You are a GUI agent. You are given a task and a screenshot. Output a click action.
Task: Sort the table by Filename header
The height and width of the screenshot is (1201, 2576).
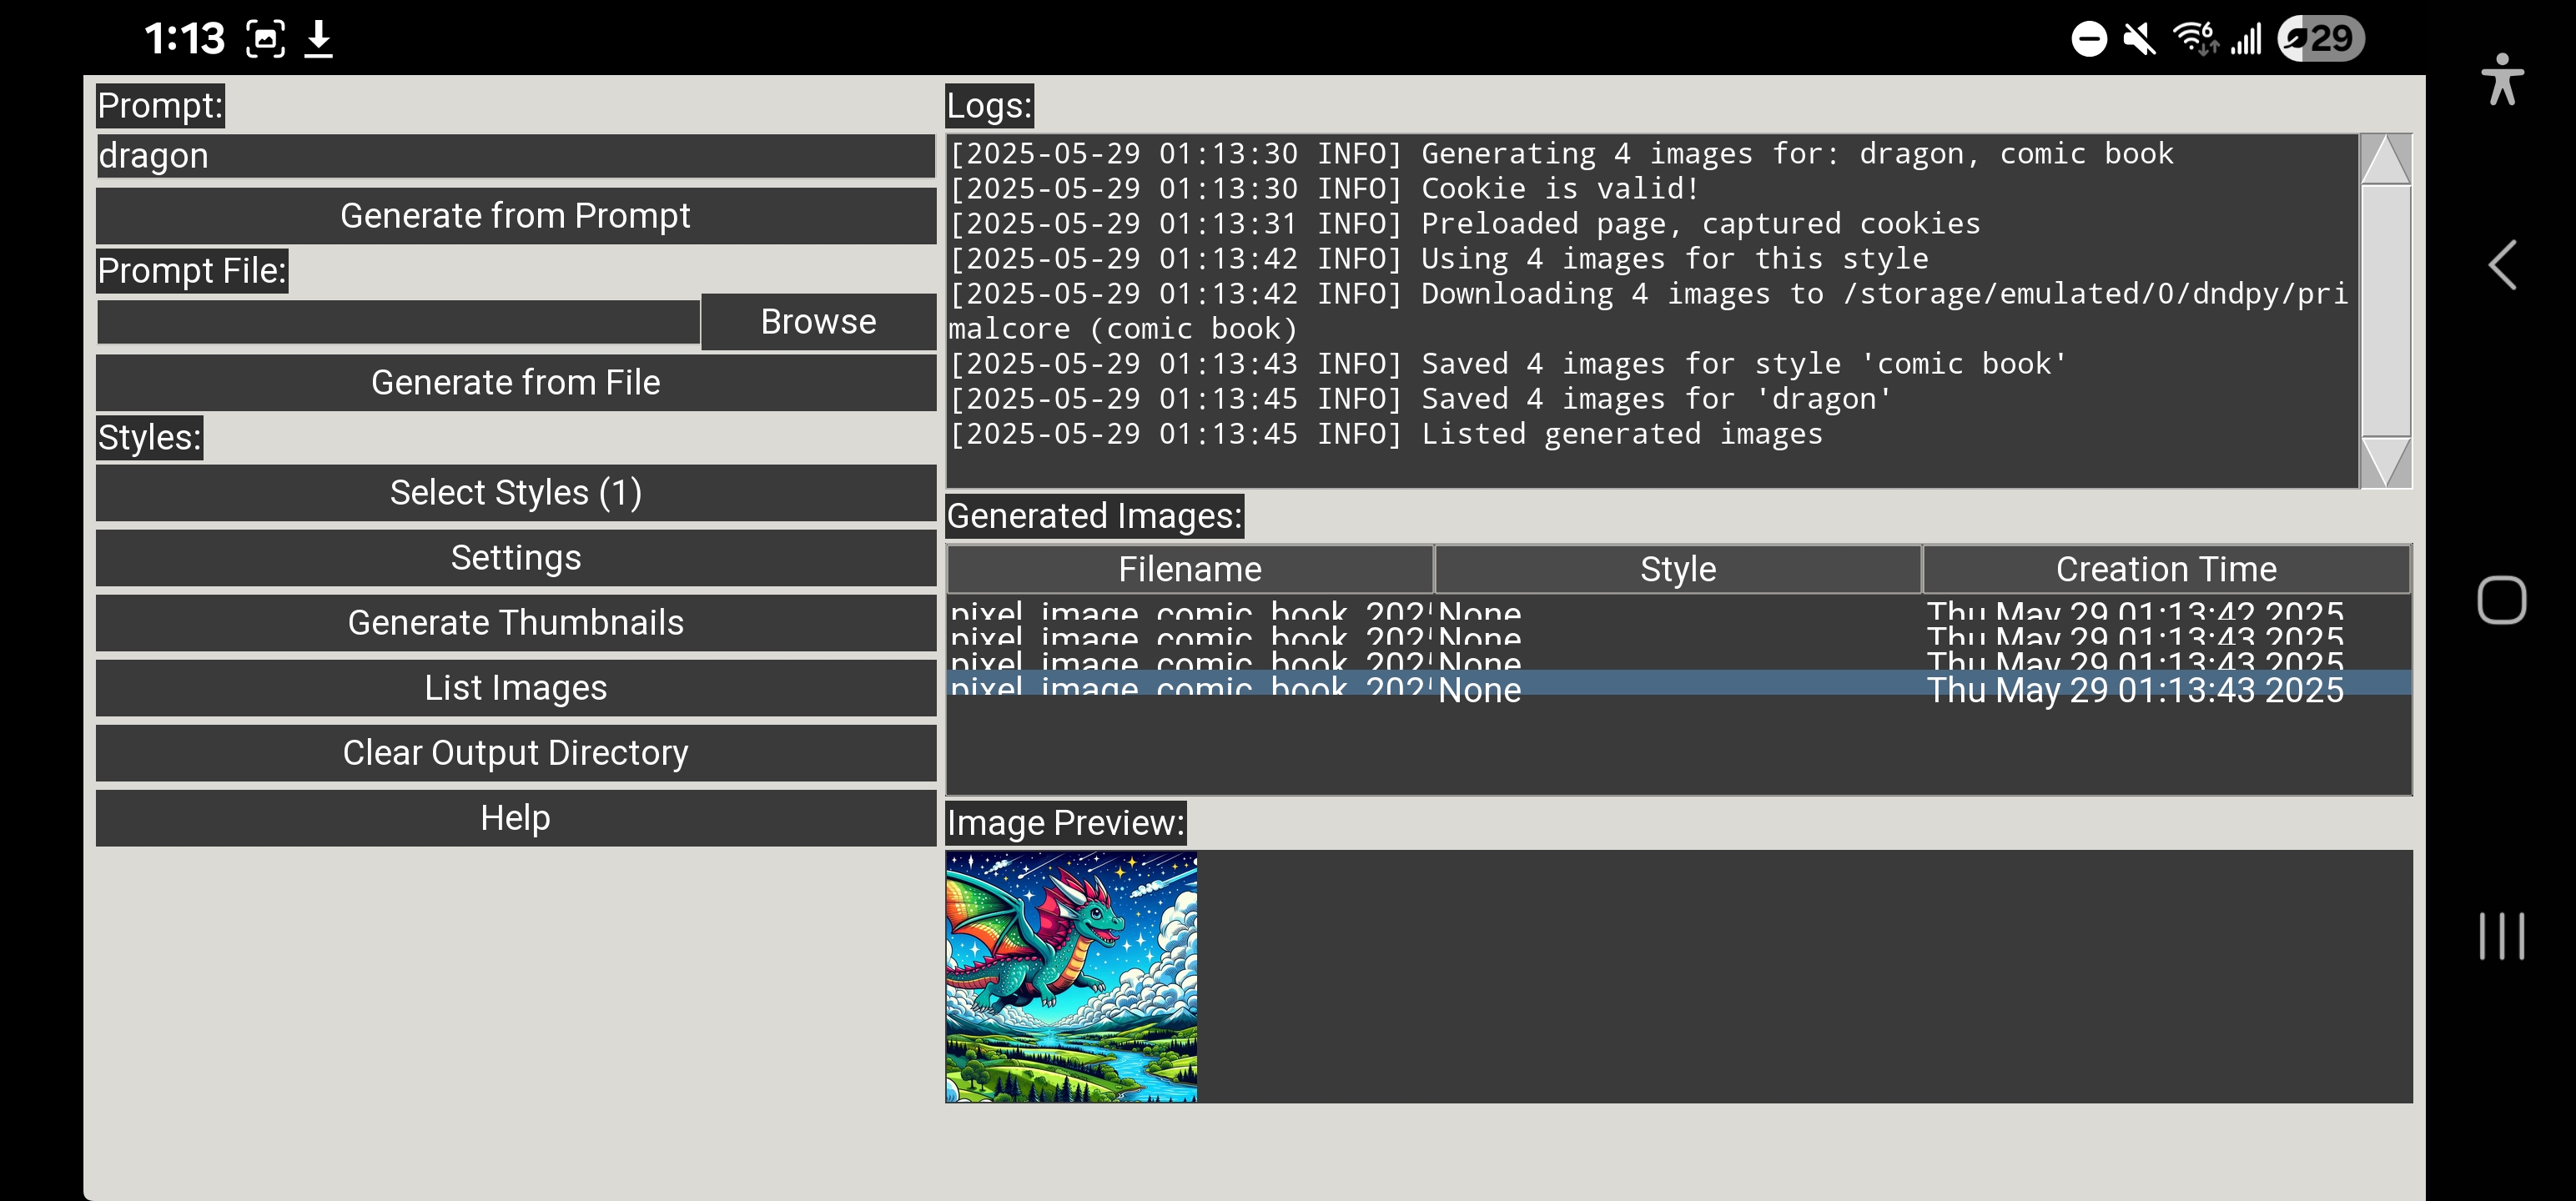1189,569
